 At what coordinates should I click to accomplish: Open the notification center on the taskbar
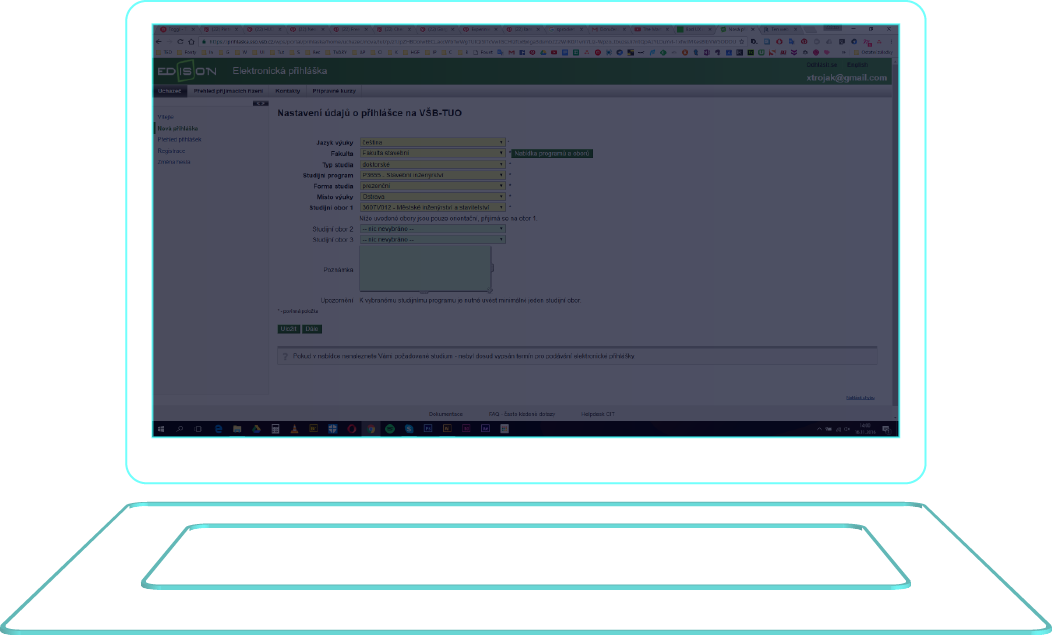tap(886, 429)
